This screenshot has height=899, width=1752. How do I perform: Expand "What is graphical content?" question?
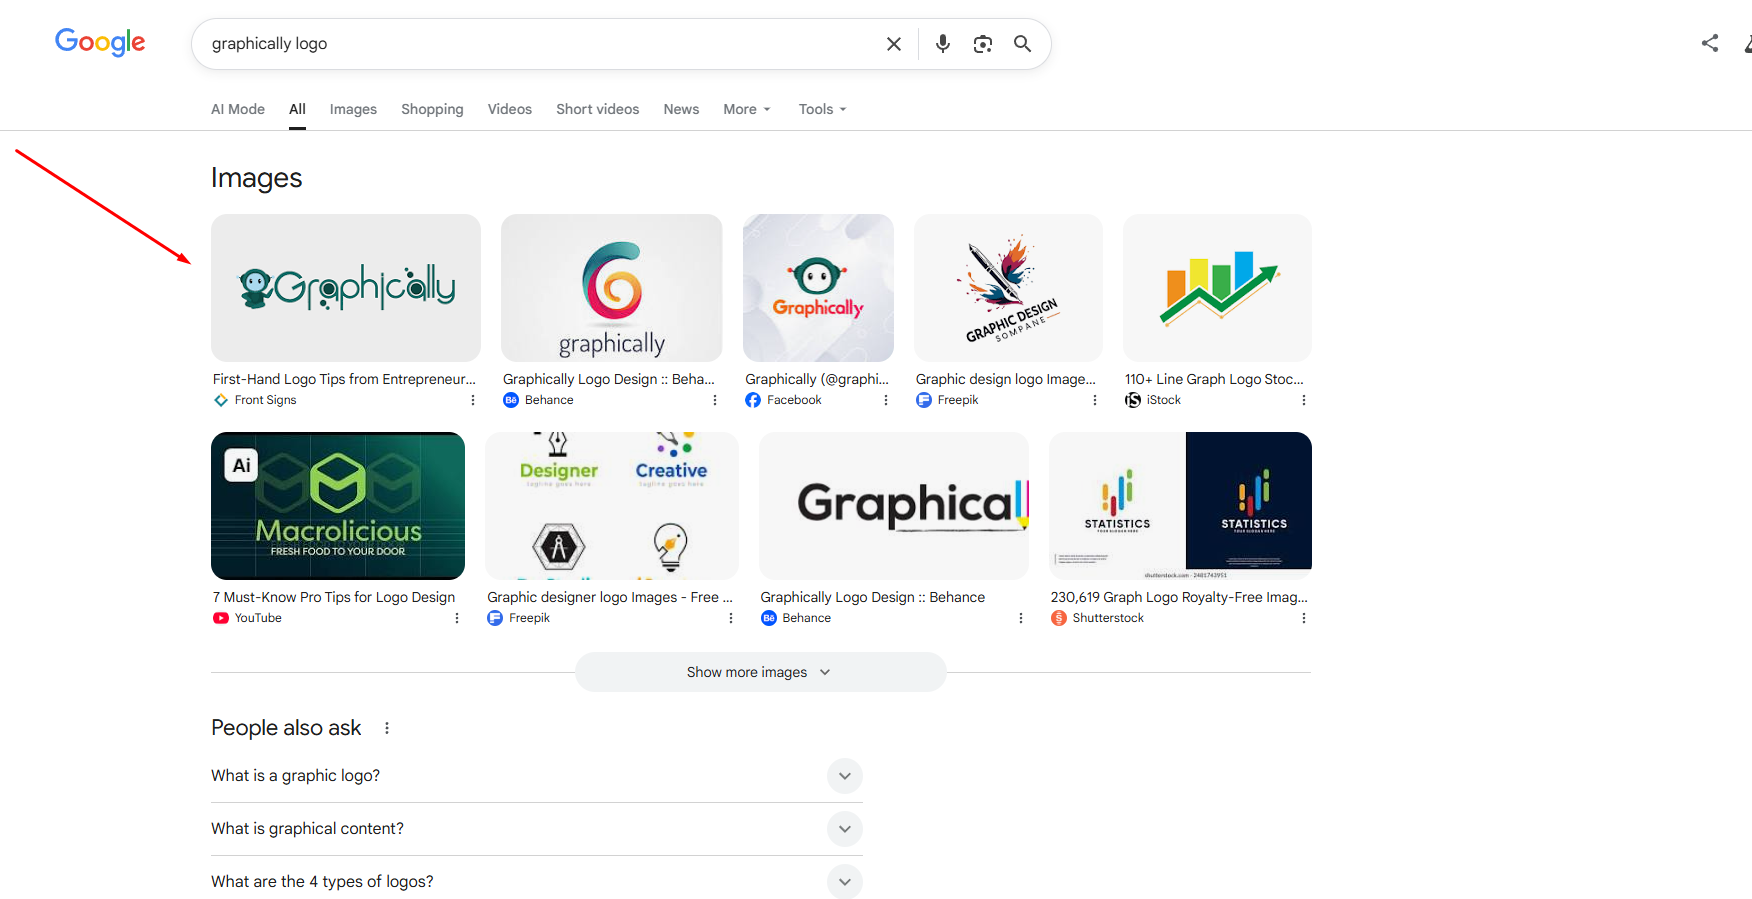844,829
